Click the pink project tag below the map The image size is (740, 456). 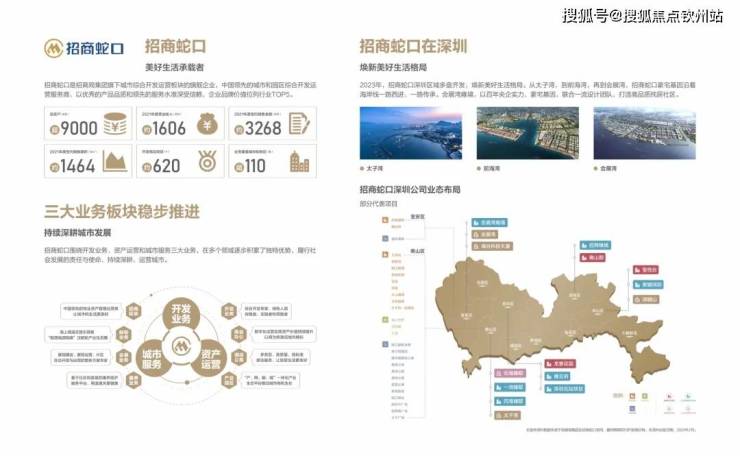(510, 373)
